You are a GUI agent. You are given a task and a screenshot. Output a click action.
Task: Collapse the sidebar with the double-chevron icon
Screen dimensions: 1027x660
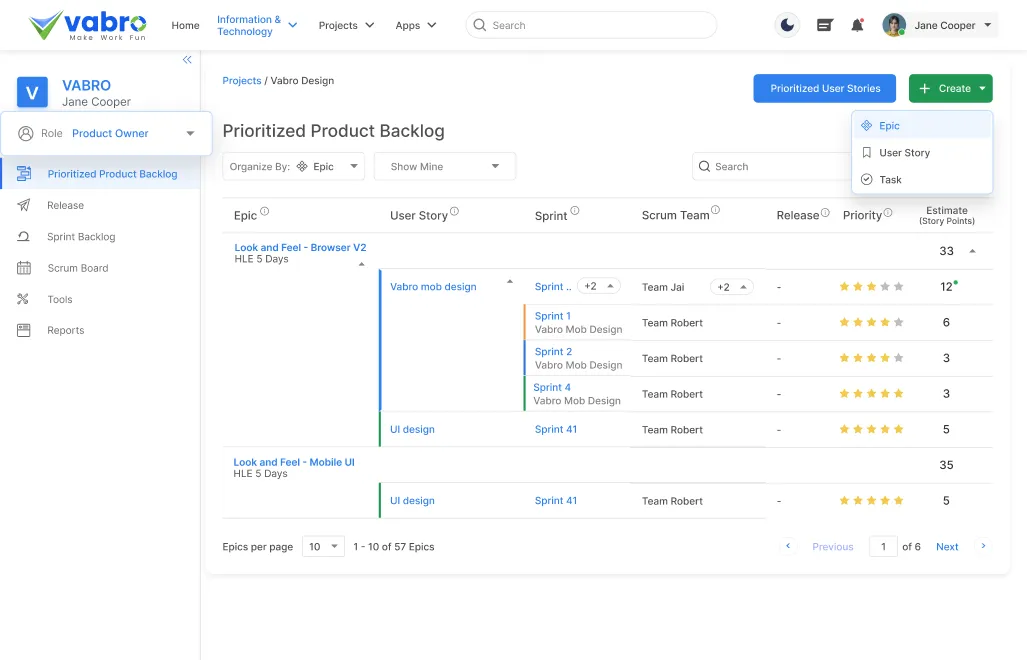186,59
